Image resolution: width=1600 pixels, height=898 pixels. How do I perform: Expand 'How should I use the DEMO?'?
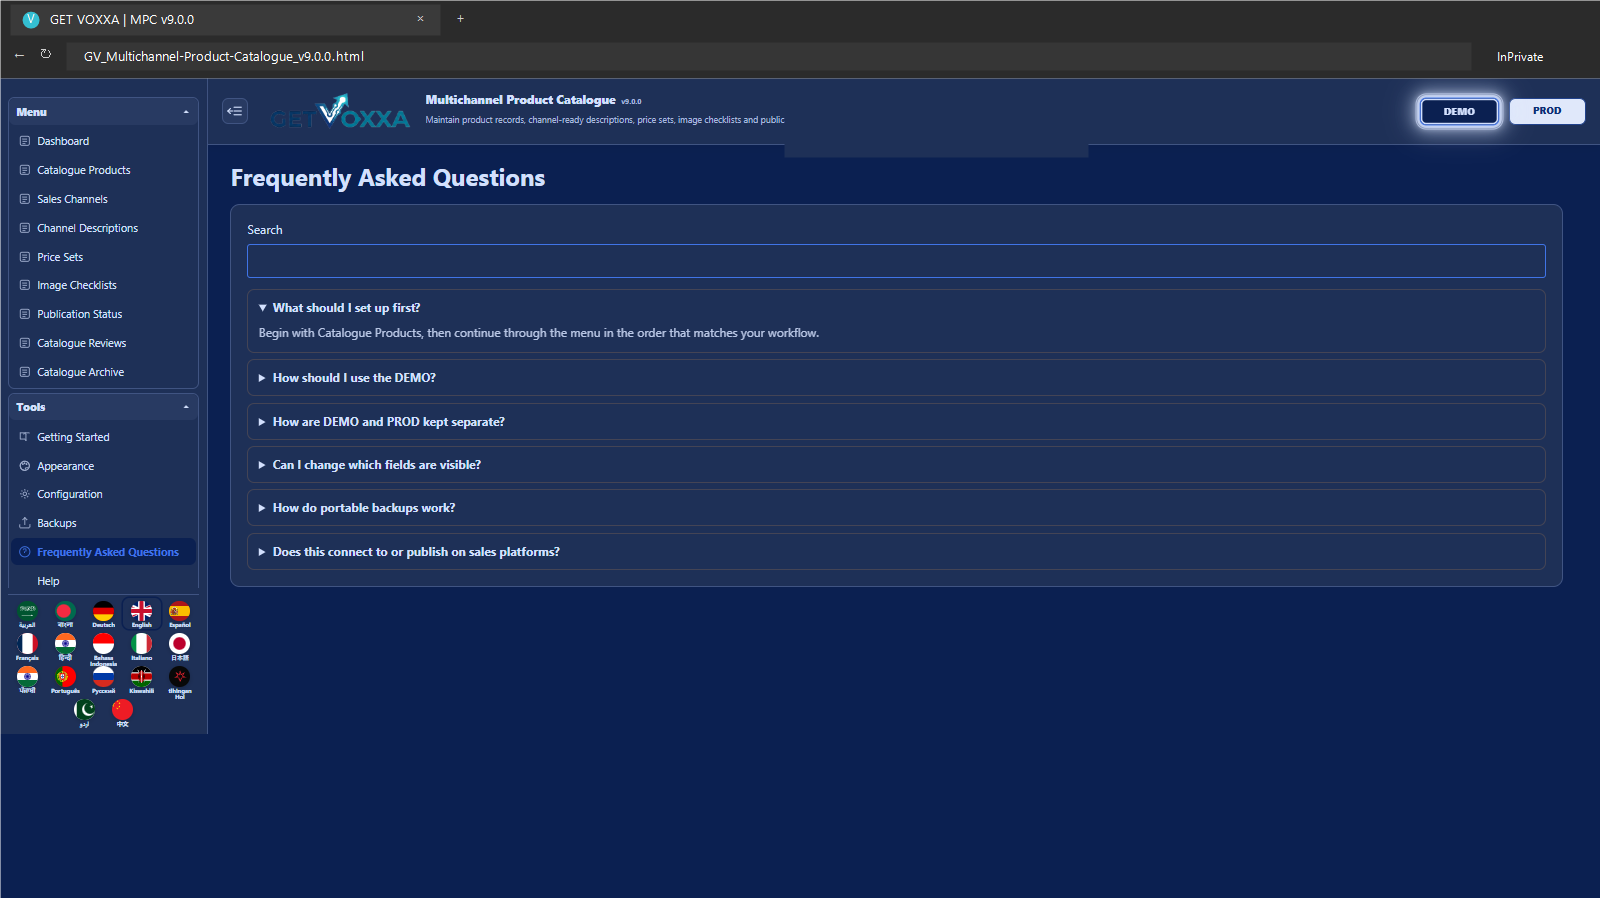pyautogui.click(x=896, y=378)
